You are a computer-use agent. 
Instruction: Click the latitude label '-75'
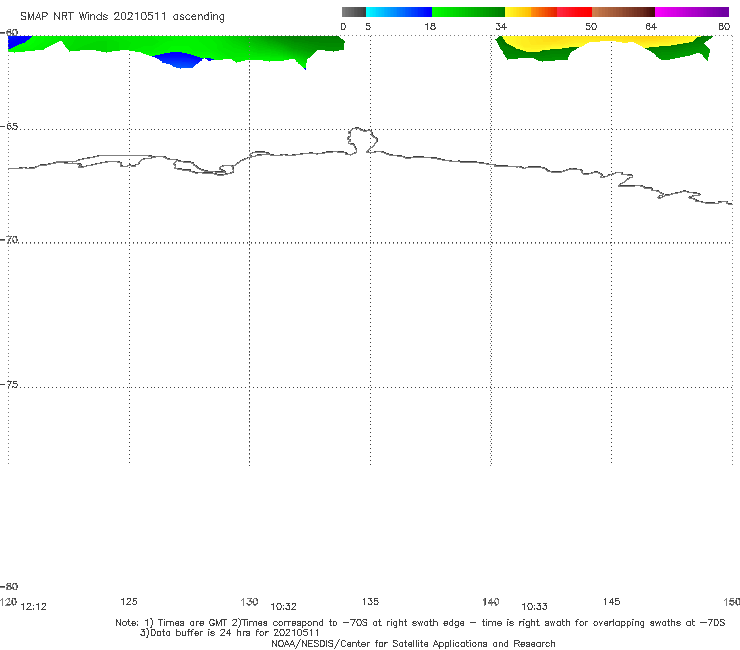pyautogui.click(x=9, y=385)
